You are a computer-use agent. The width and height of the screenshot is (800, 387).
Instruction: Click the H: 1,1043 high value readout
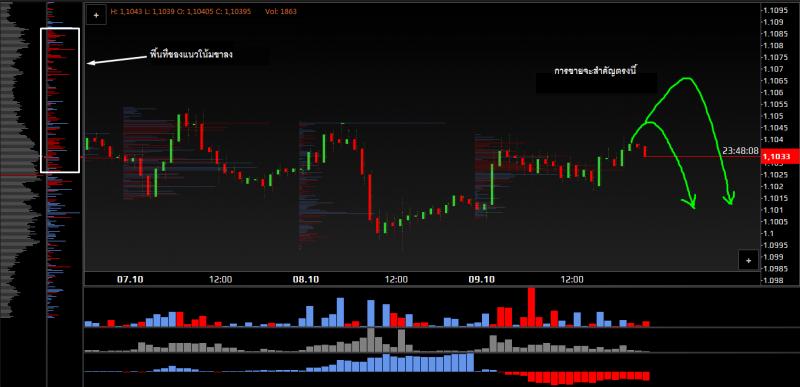[x=128, y=11]
